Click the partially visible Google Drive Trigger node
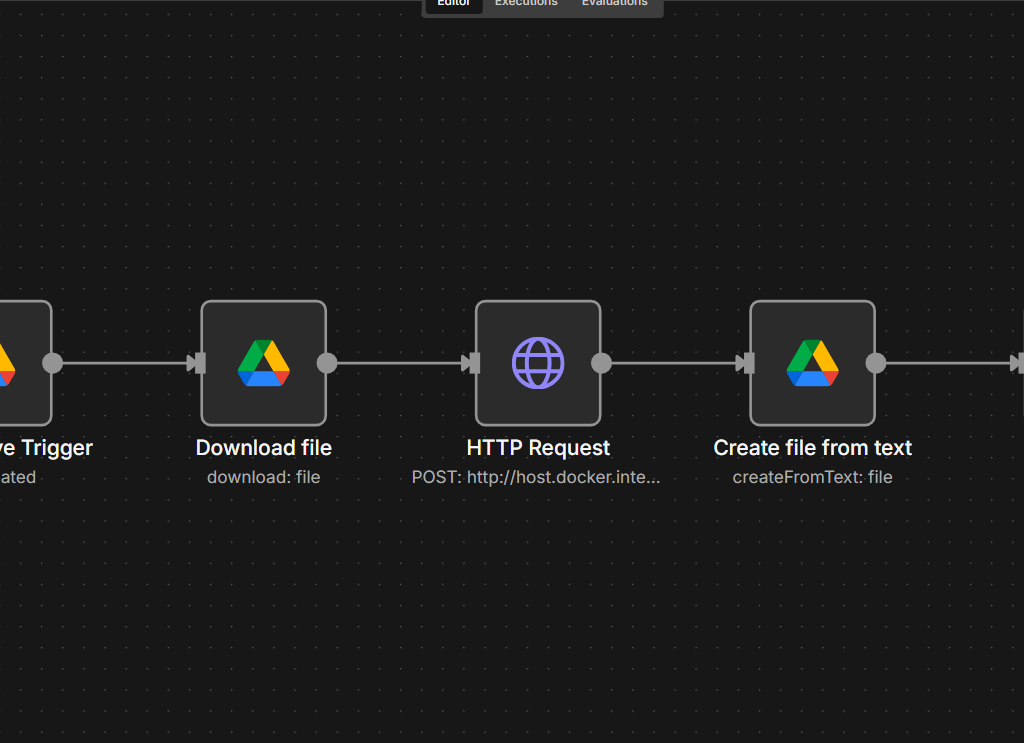The image size is (1024, 743). point(20,363)
